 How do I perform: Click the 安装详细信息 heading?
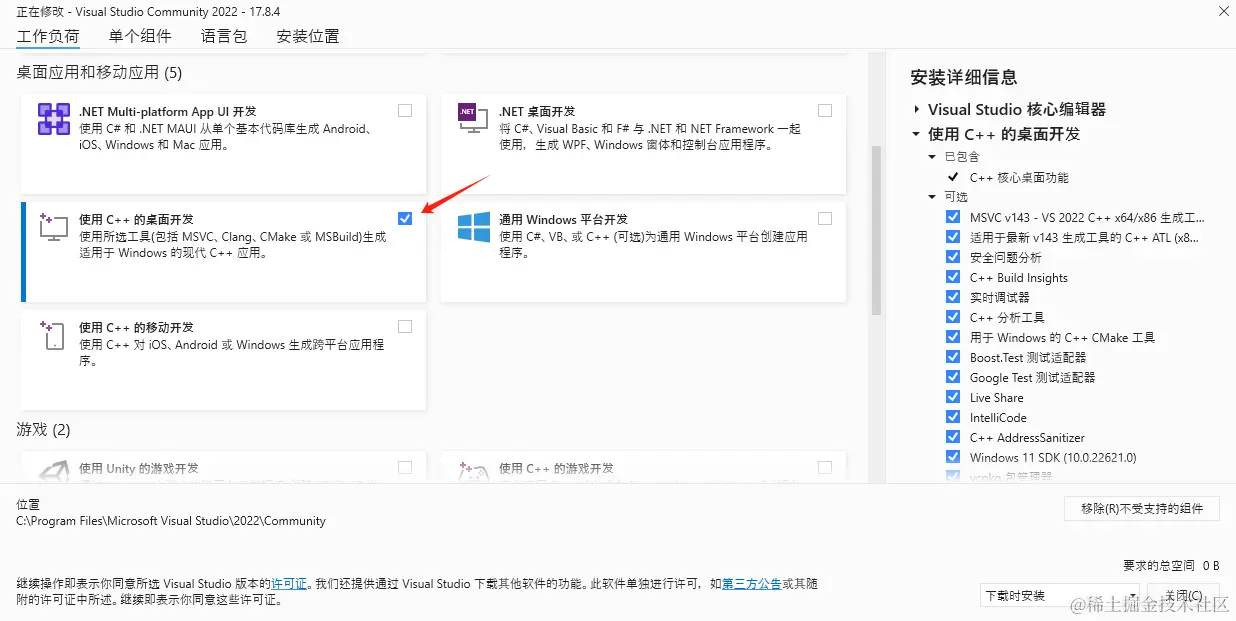pos(964,77)
